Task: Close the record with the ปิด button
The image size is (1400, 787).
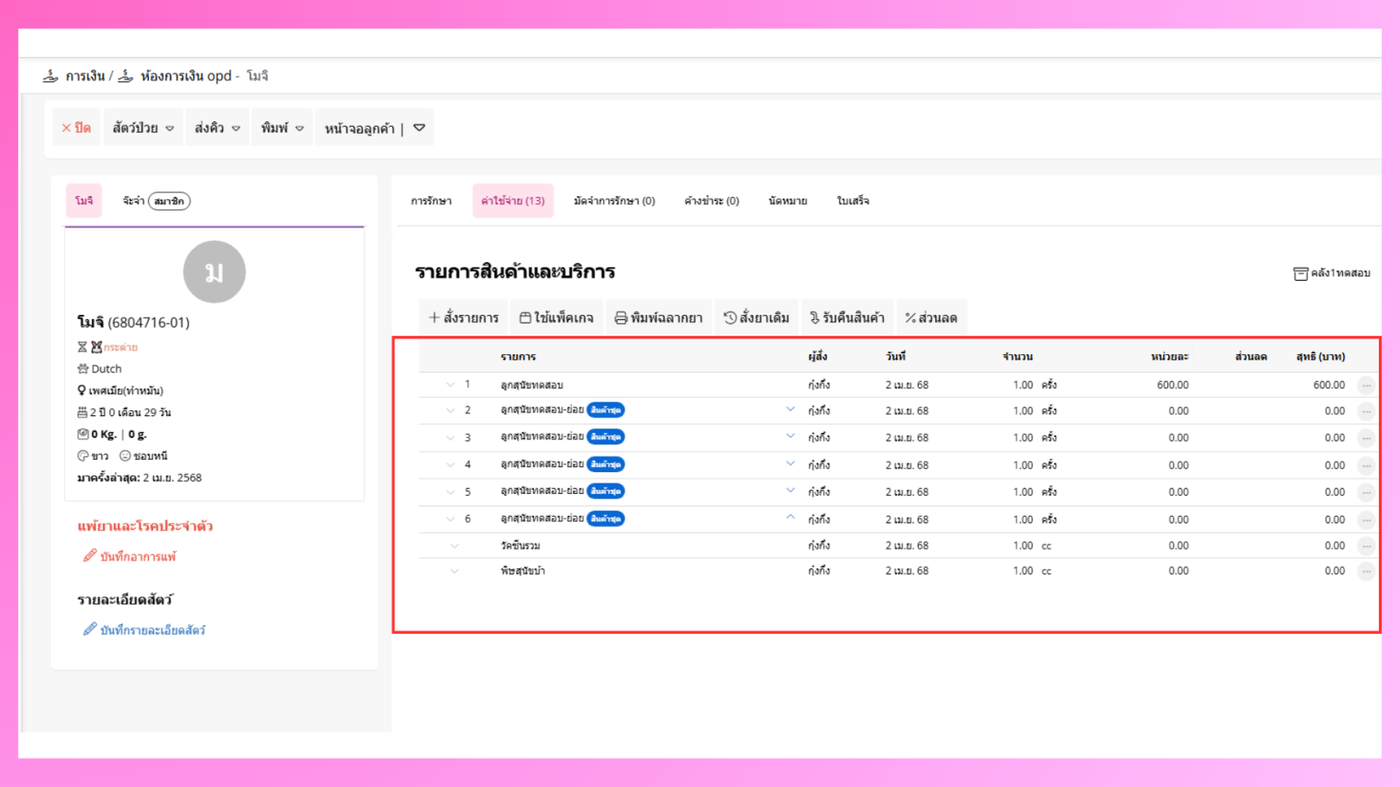Action: pyautogui.click(x=76, y=128)
